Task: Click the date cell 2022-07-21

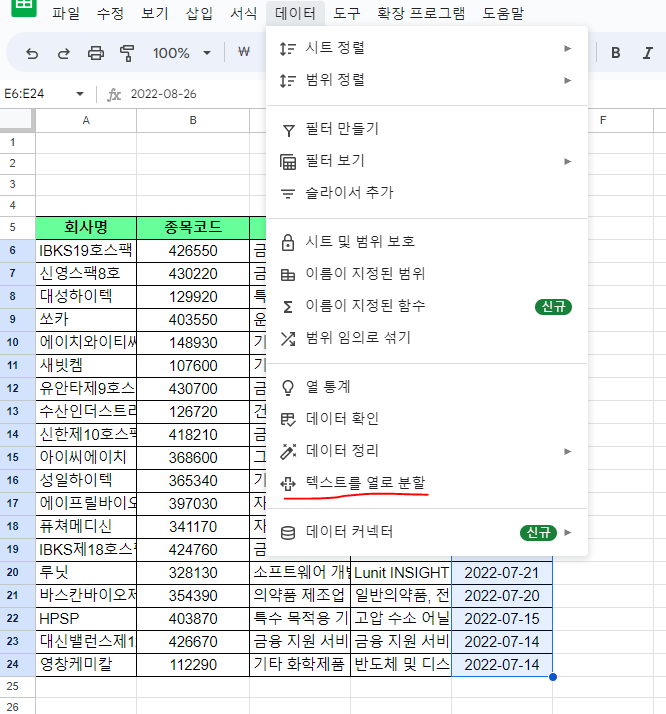Action: coord(502,572)
